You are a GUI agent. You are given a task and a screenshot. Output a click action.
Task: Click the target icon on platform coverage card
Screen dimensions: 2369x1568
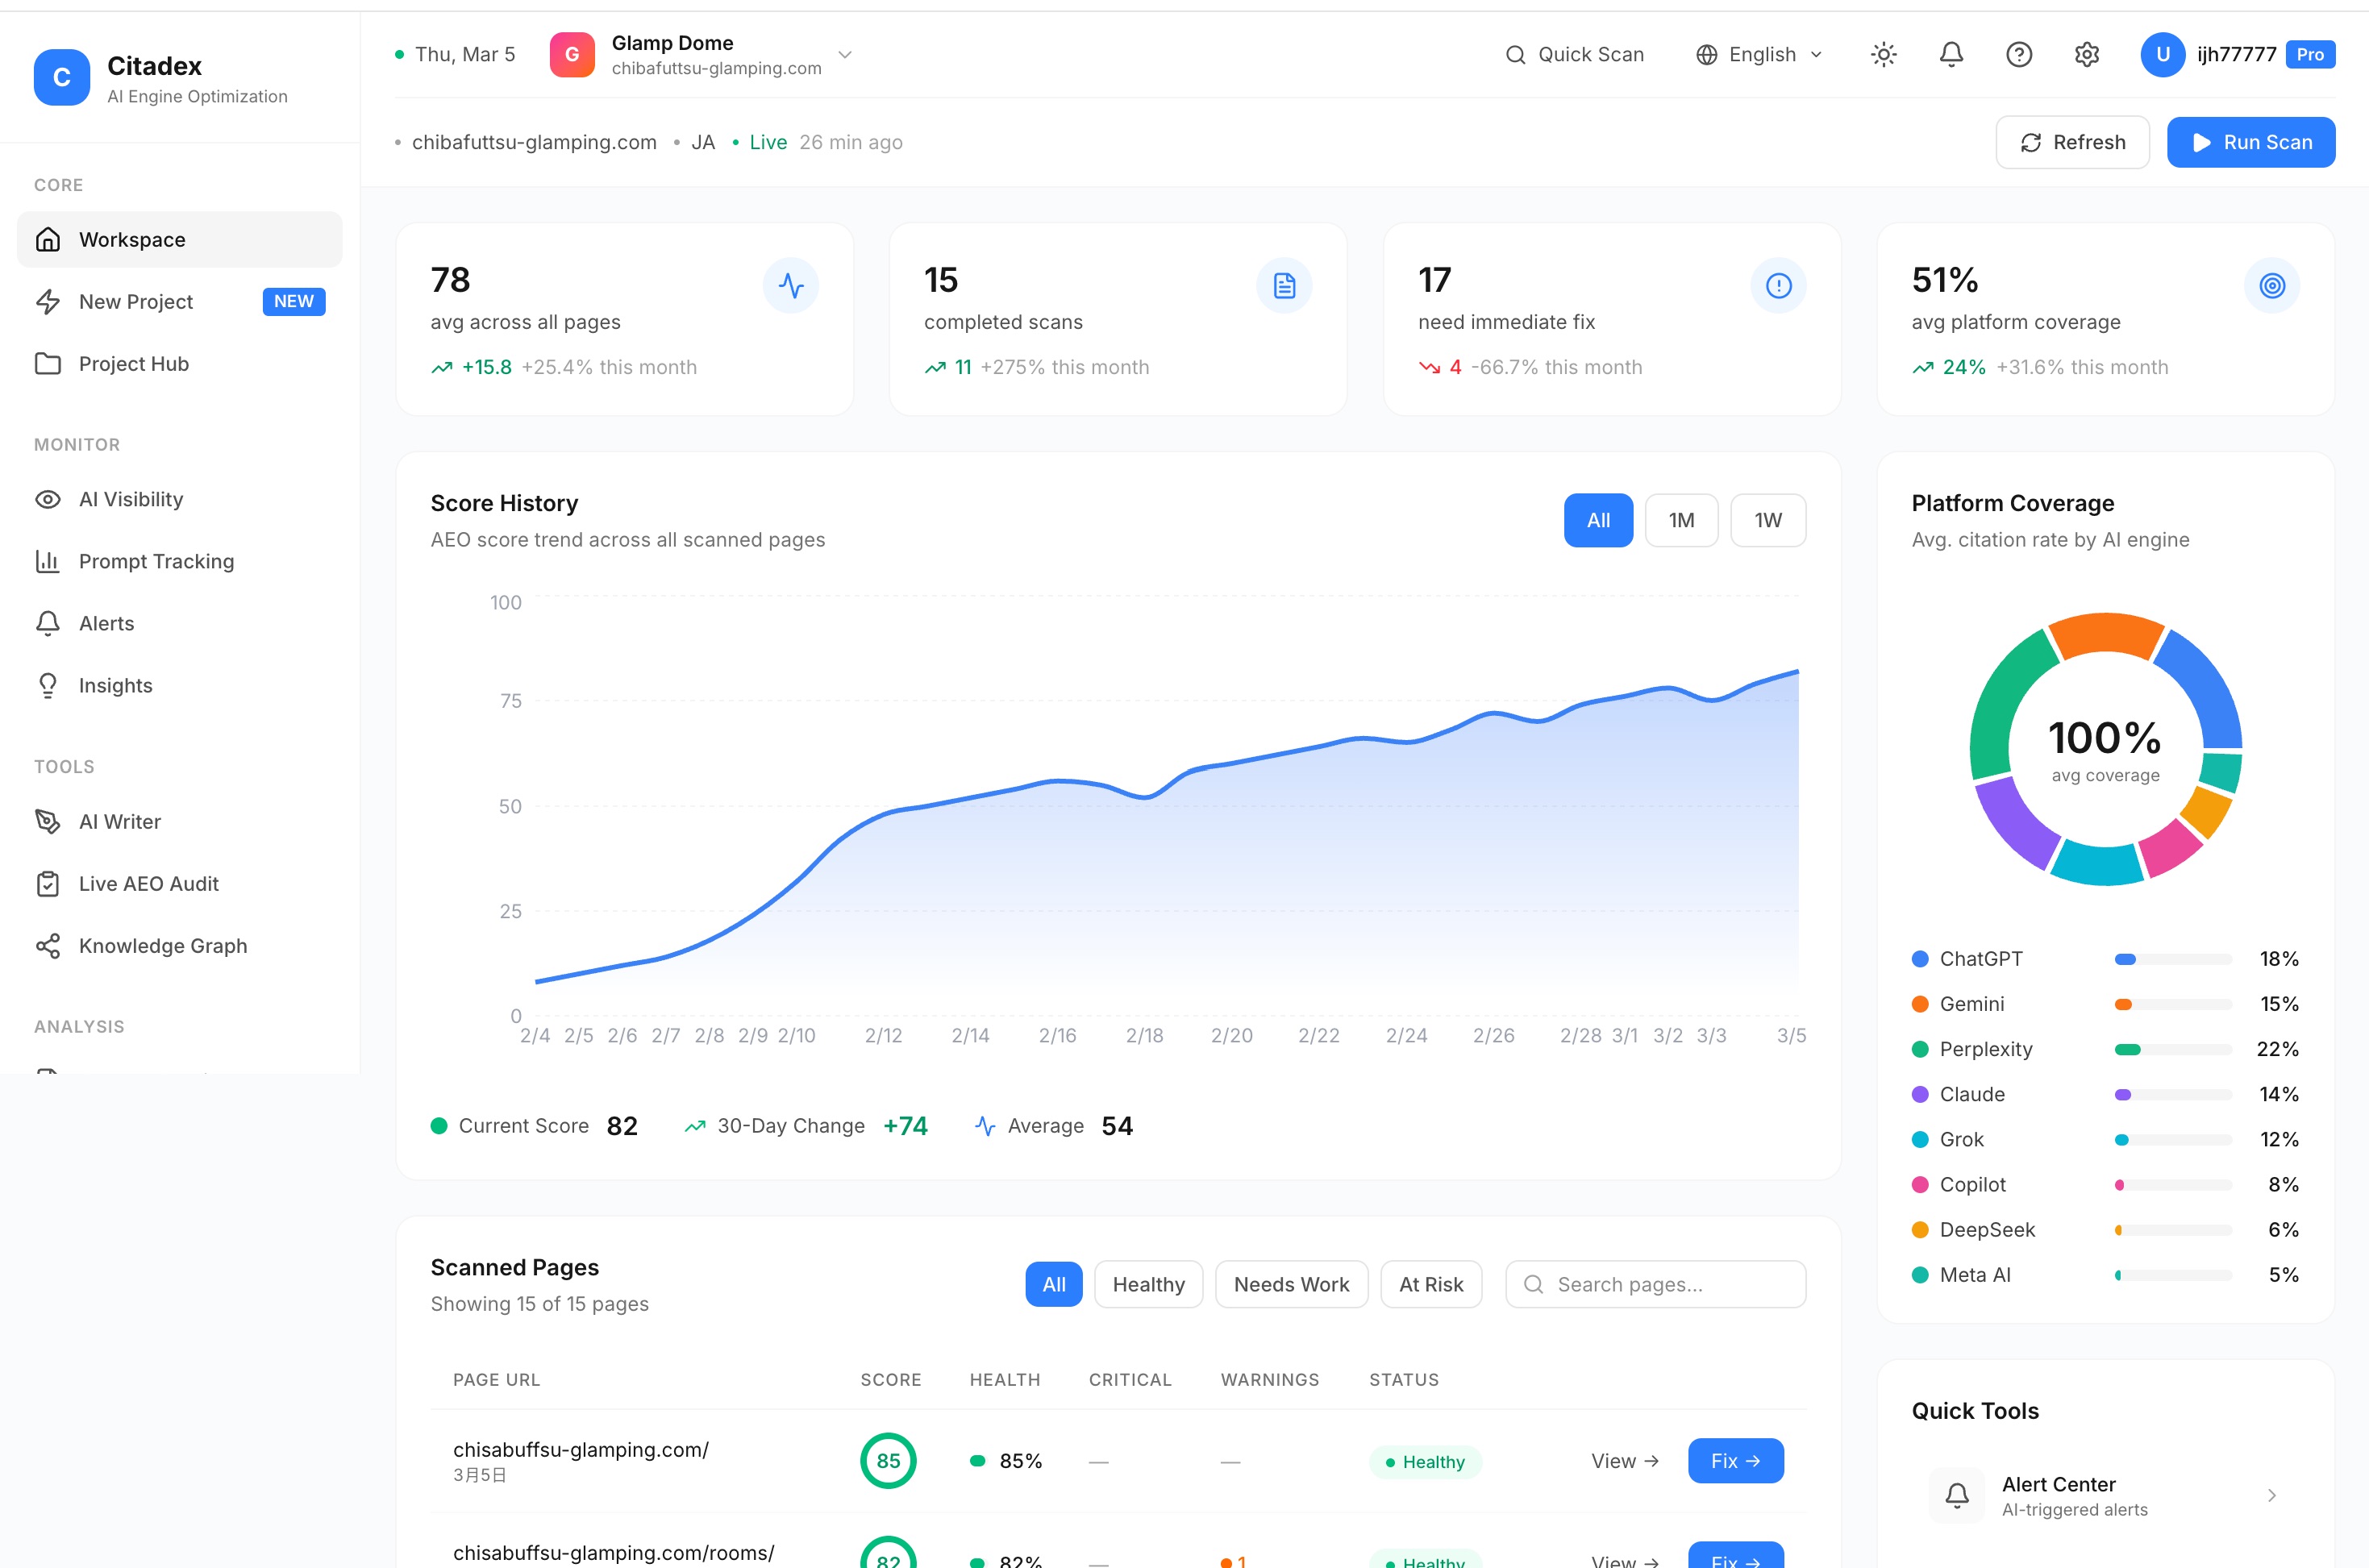[x=2271, y=286]
